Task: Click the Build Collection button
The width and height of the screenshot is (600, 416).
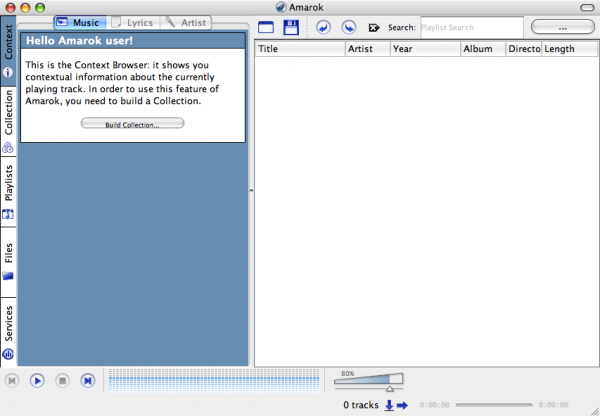Action: pyautogui.click(x=132, y=124)
